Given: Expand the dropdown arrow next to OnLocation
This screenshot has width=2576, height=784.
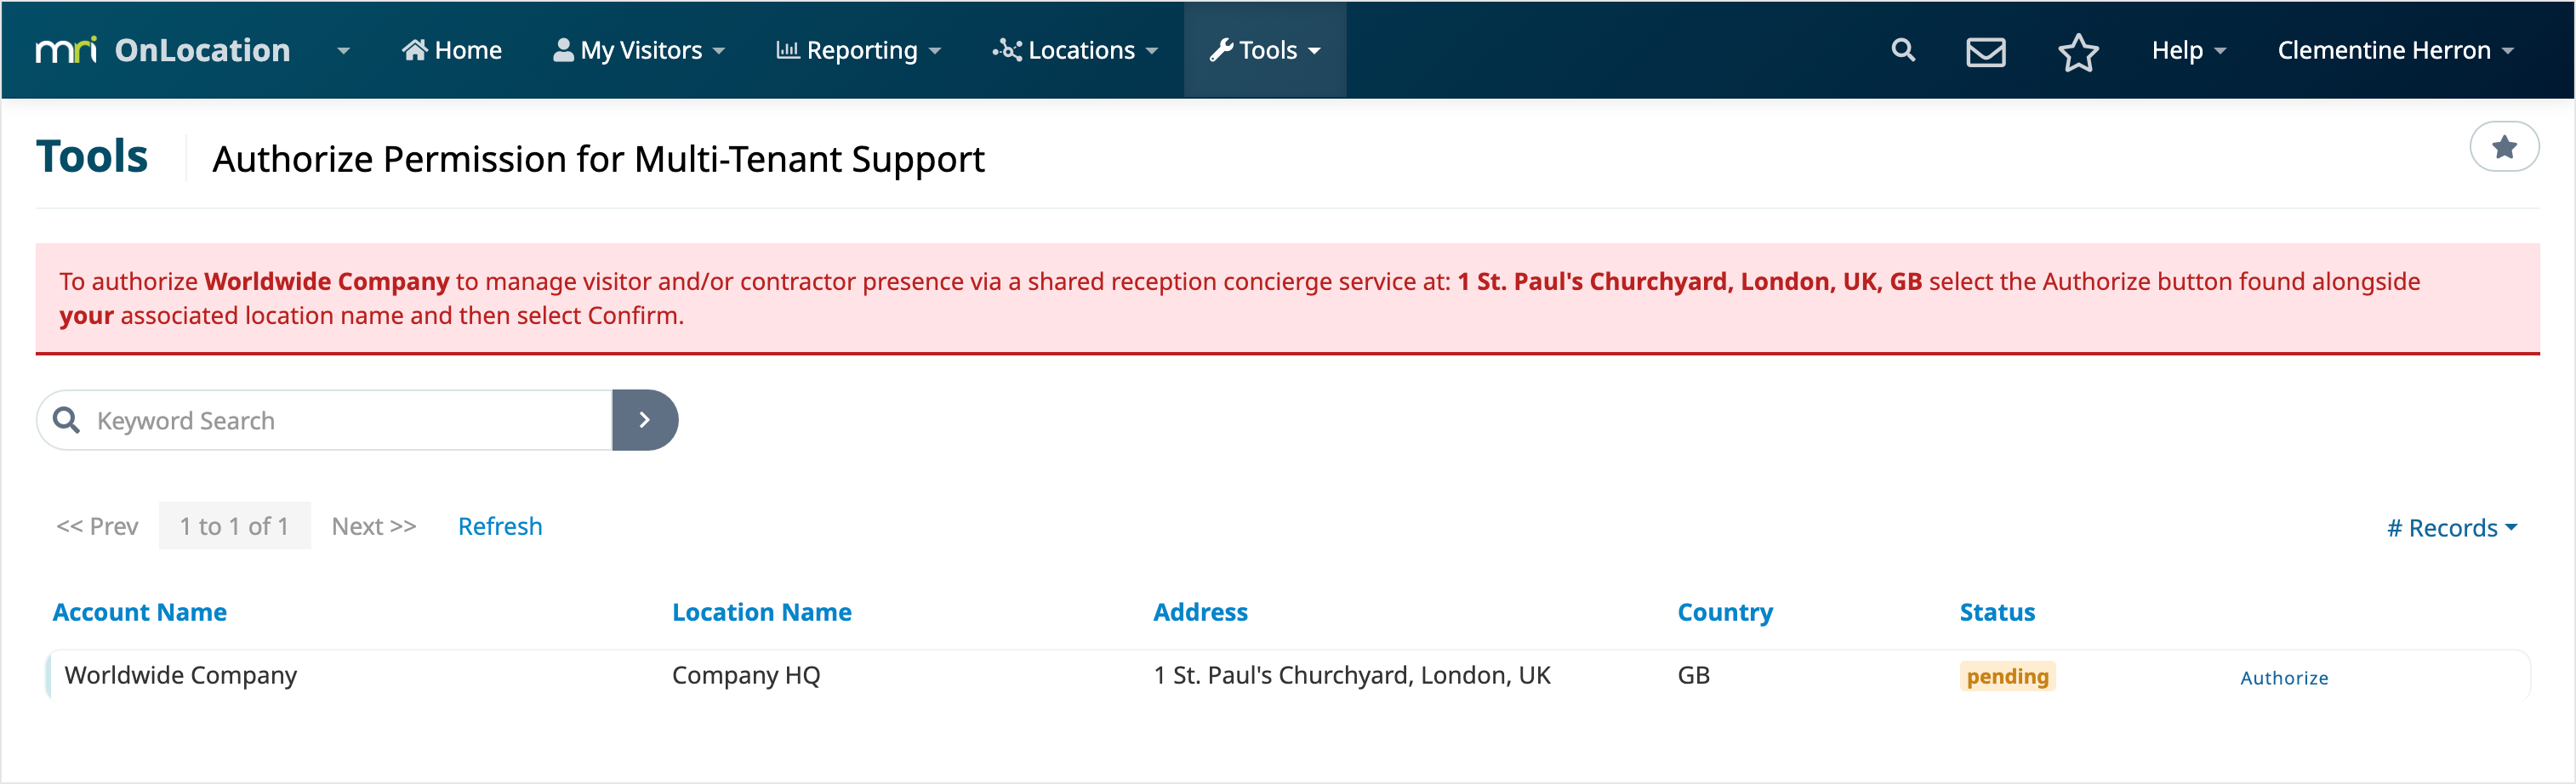Looking at the screenshot, I should click(343, 51).
